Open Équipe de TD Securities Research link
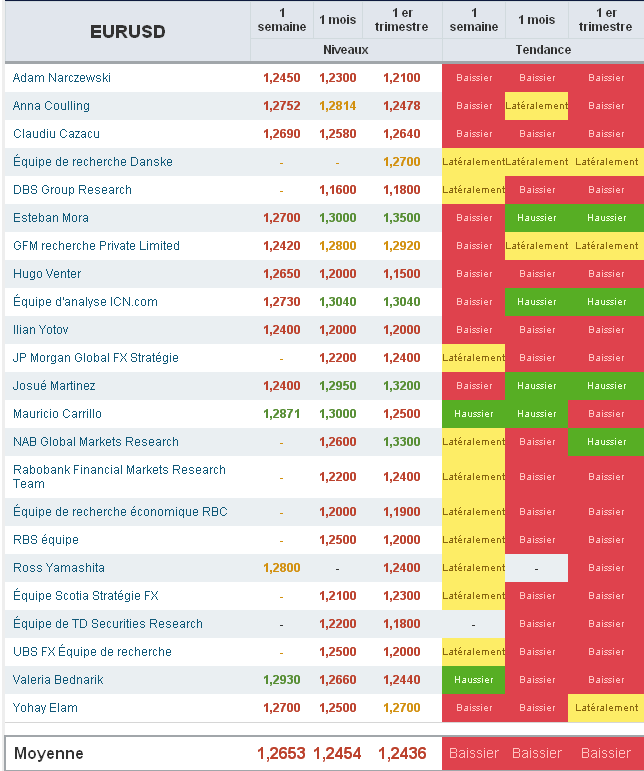The image size is (644, 771). pyautogui.click(x=108, y=624)
